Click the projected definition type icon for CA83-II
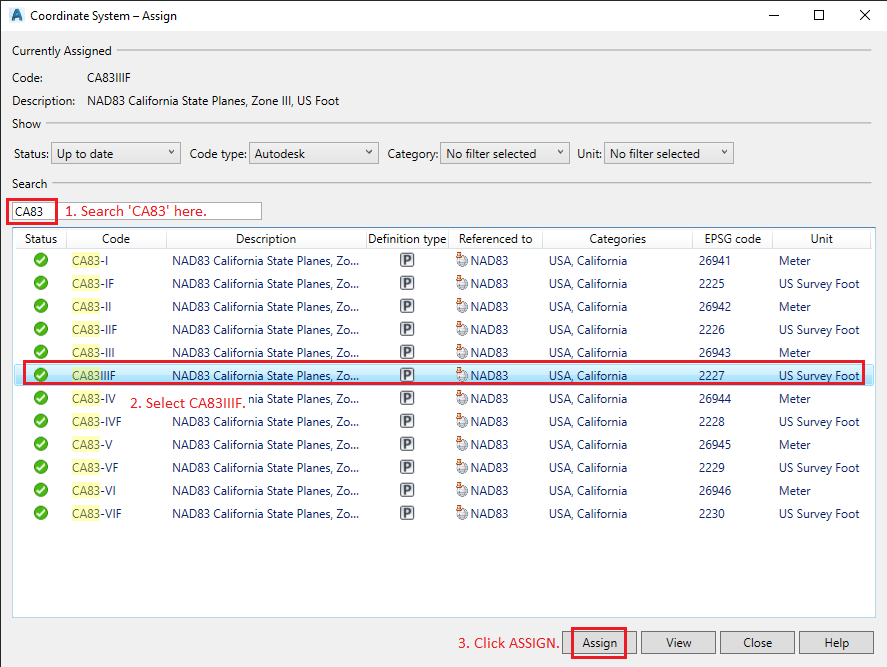 [x=407, y=306]
